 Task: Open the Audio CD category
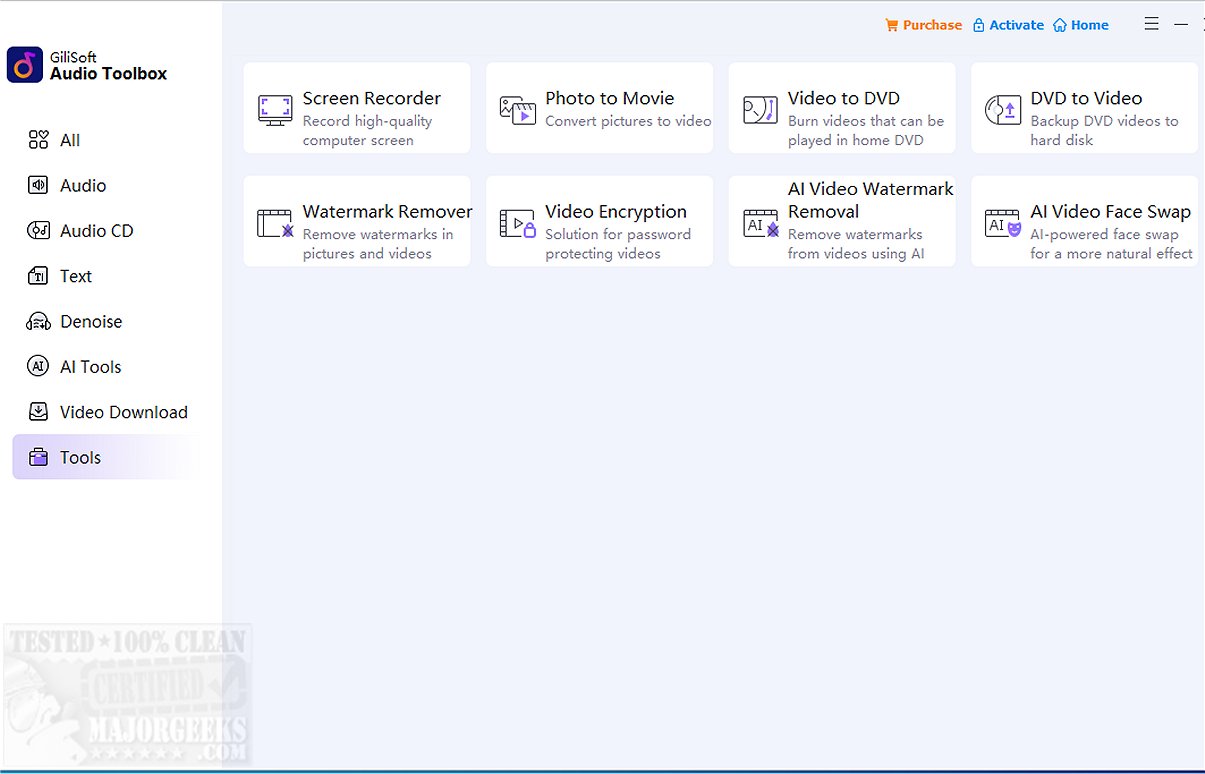[x=96, y=231]
